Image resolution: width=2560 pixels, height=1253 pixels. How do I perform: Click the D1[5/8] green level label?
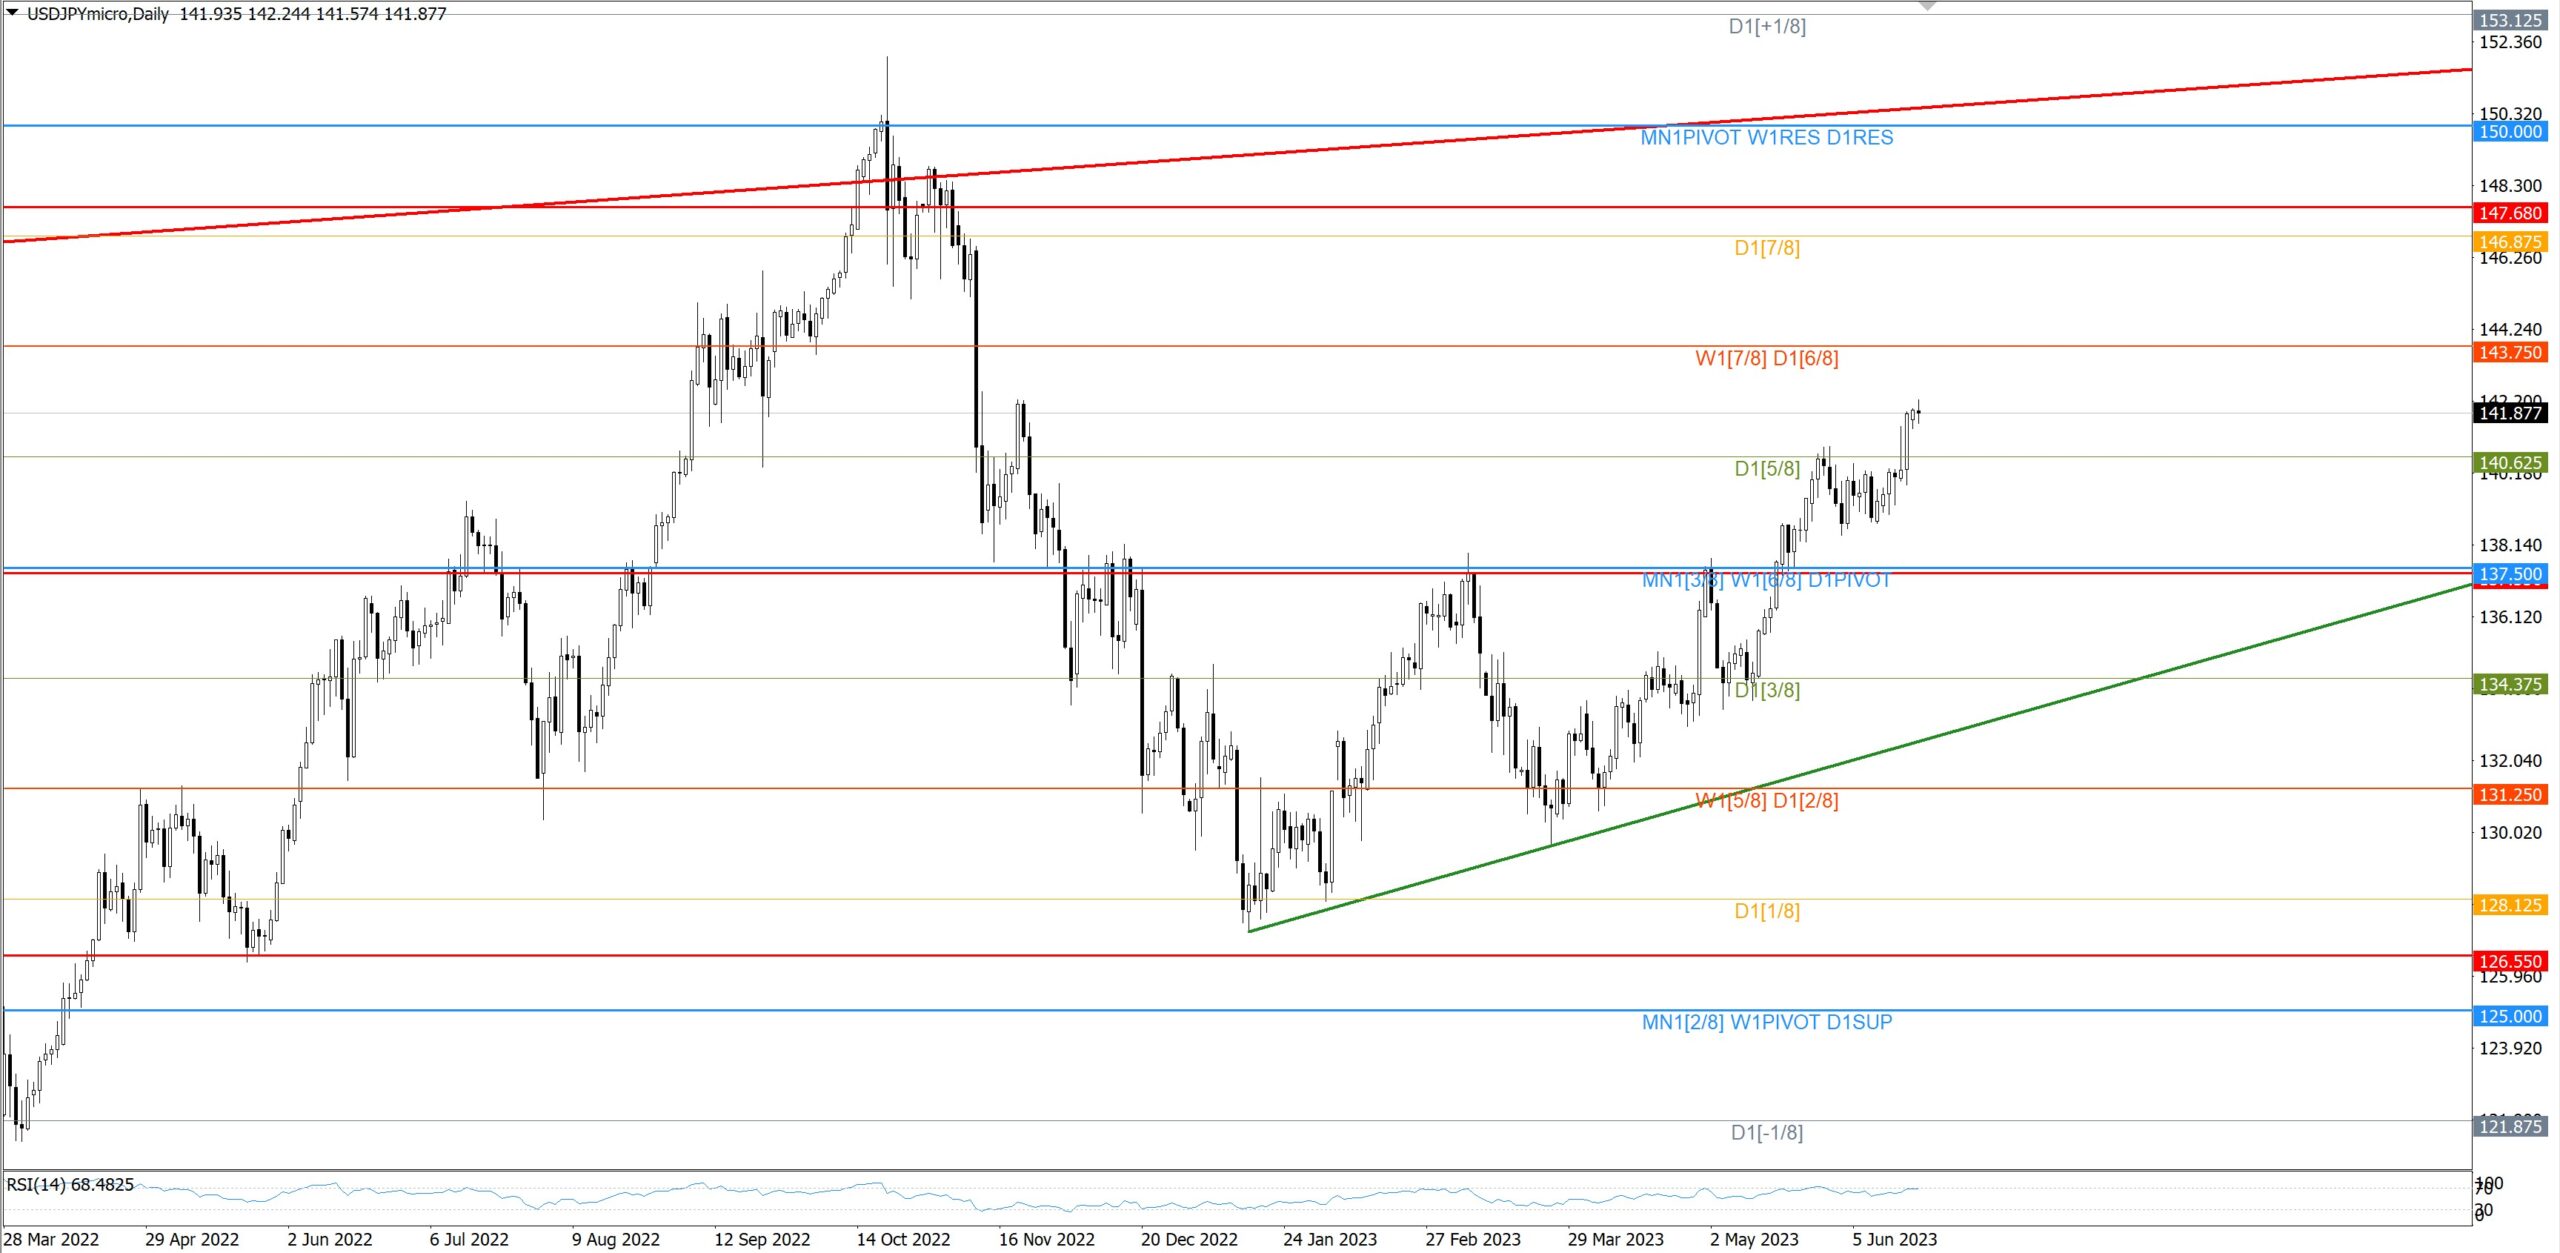coord(1766,468)
